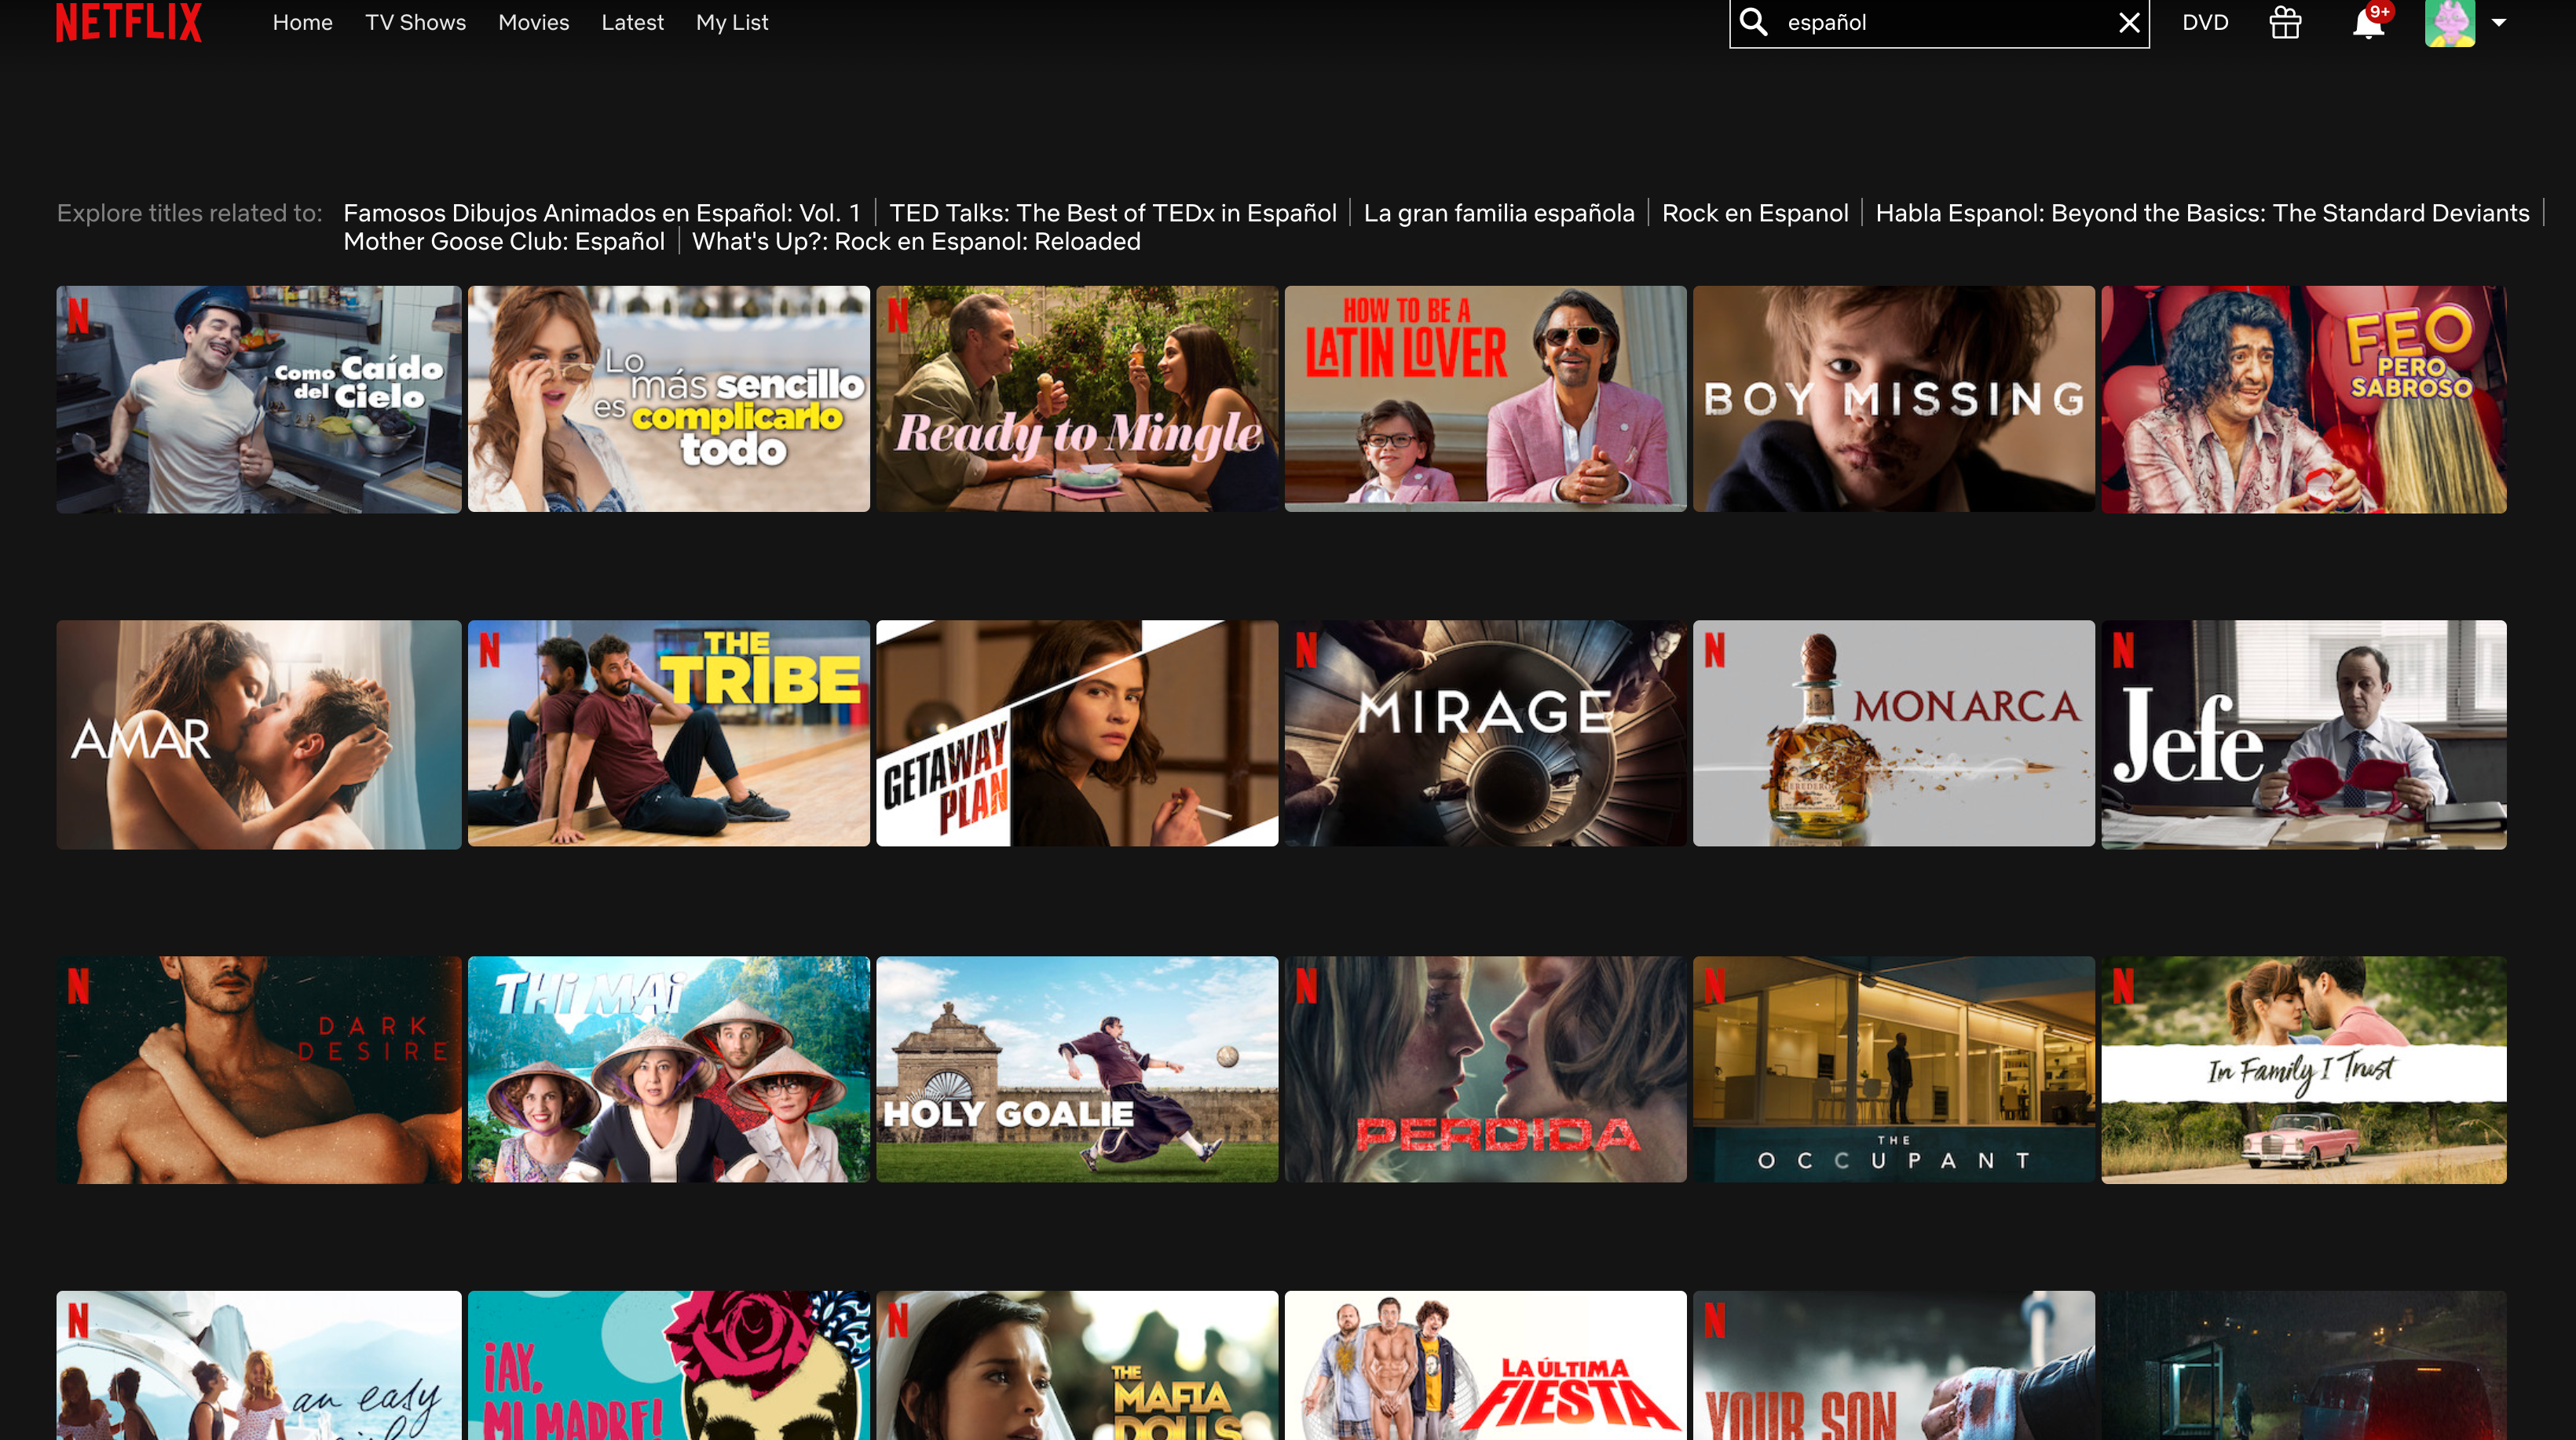Click the DVD link in the header
Viewport: 2576px width, 1440px height.
tap(2205, 22)
